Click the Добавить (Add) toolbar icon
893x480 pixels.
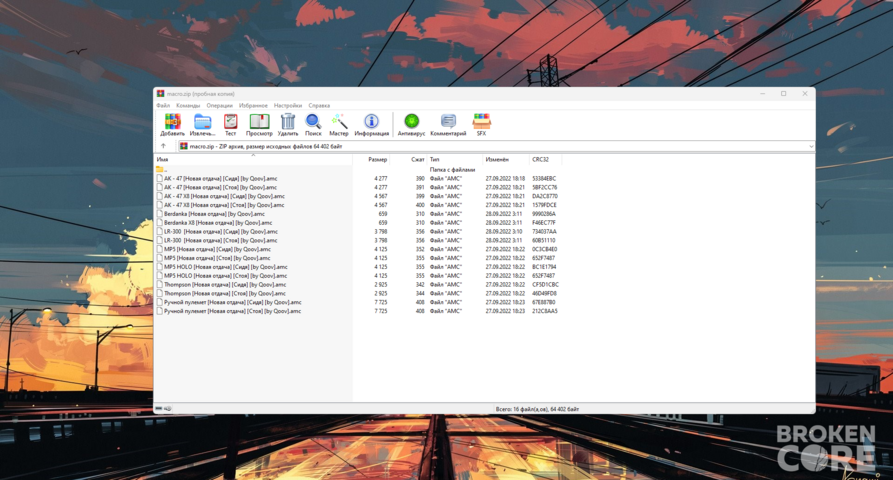[172, 121]
